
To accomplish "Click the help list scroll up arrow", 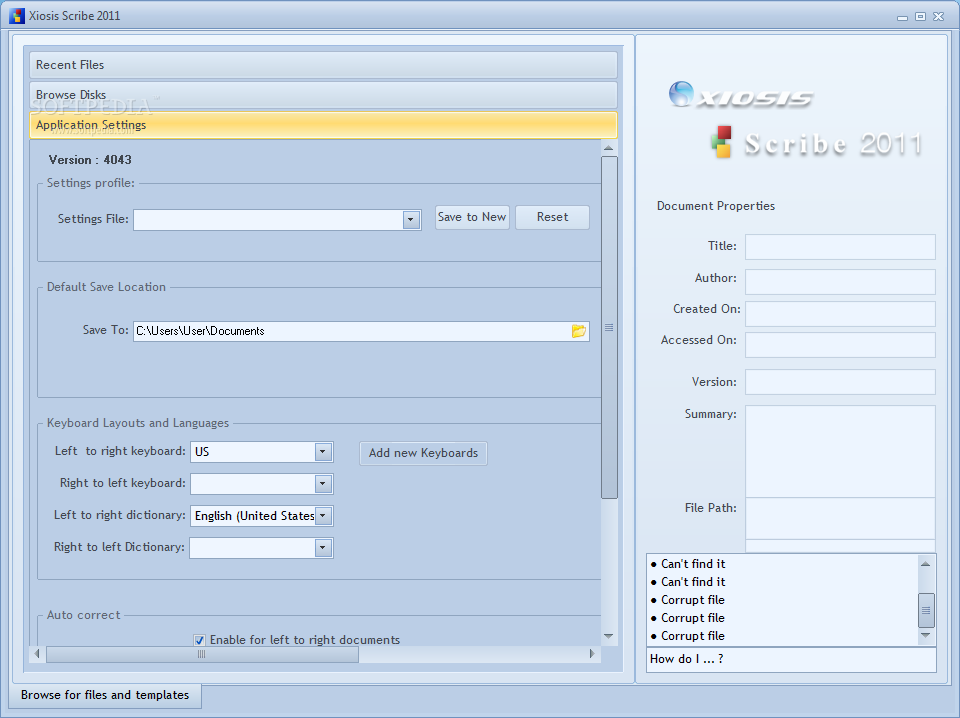I will (x=926, y=564).
